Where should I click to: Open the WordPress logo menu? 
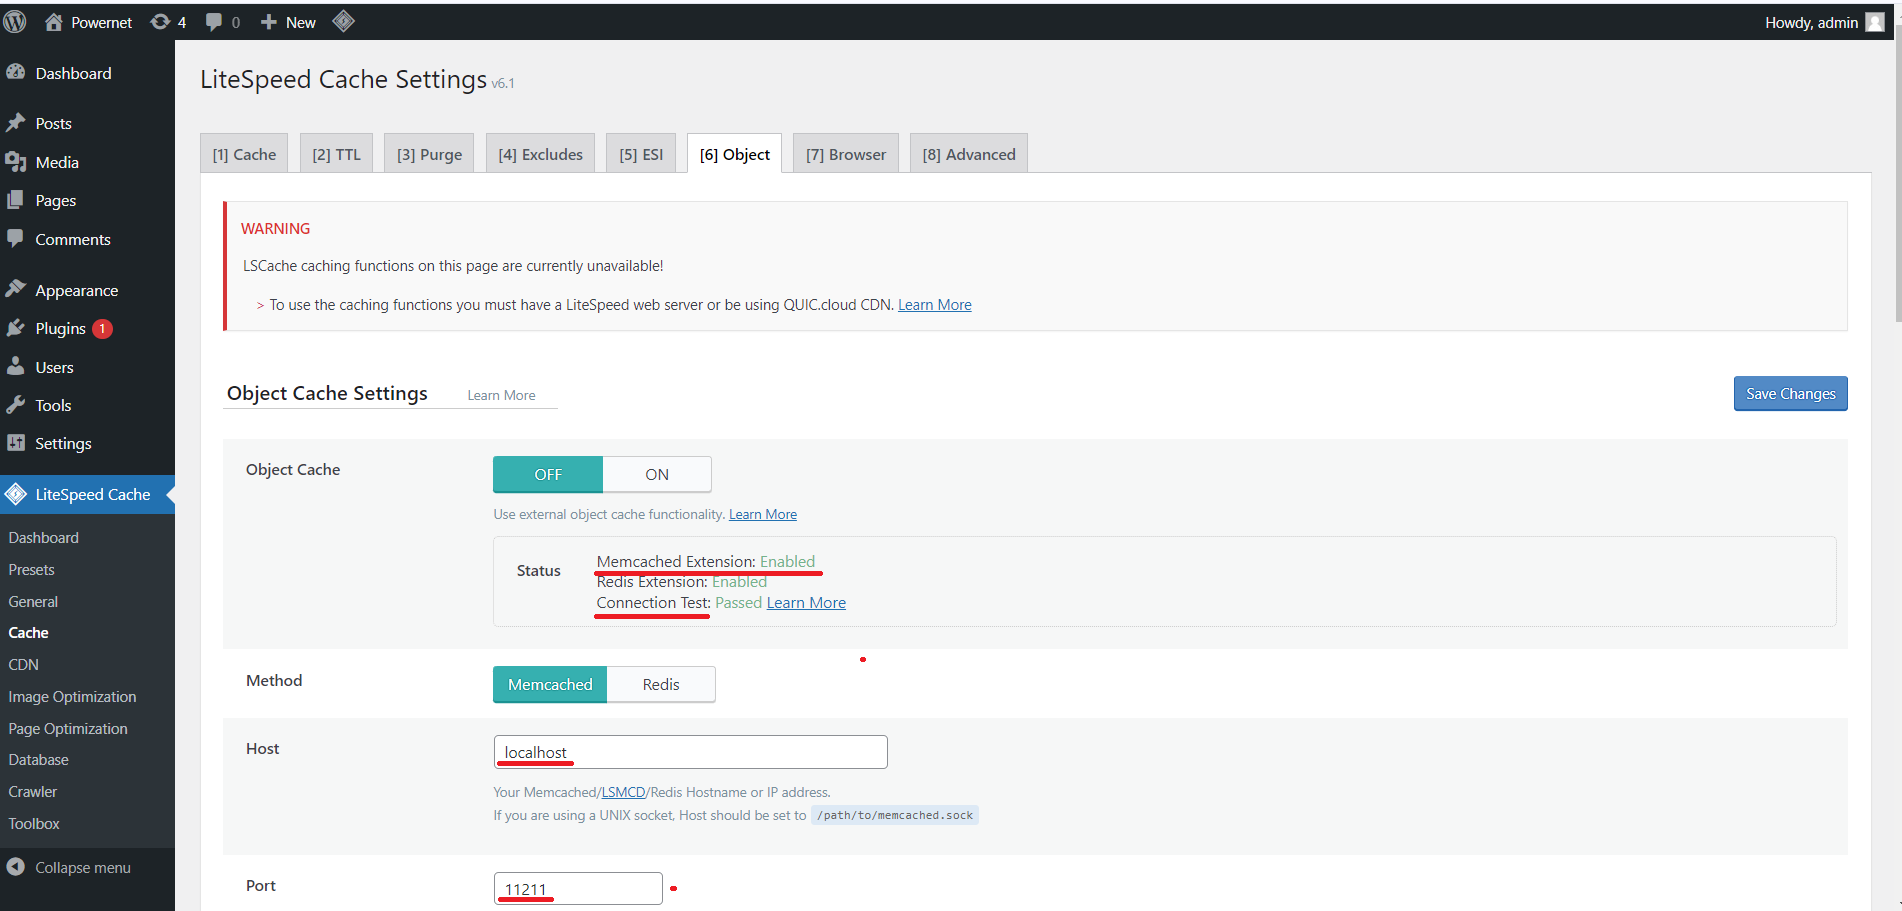(x=15, y=22)
